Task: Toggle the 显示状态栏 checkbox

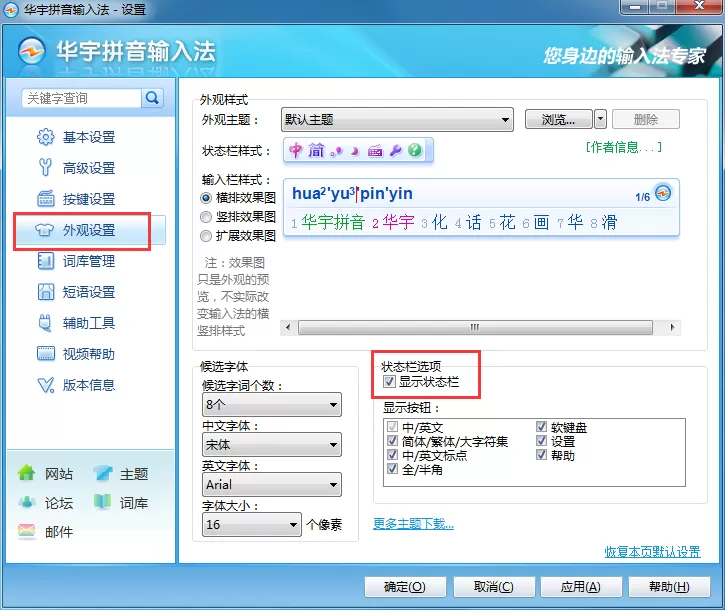Action: (389, 382)
